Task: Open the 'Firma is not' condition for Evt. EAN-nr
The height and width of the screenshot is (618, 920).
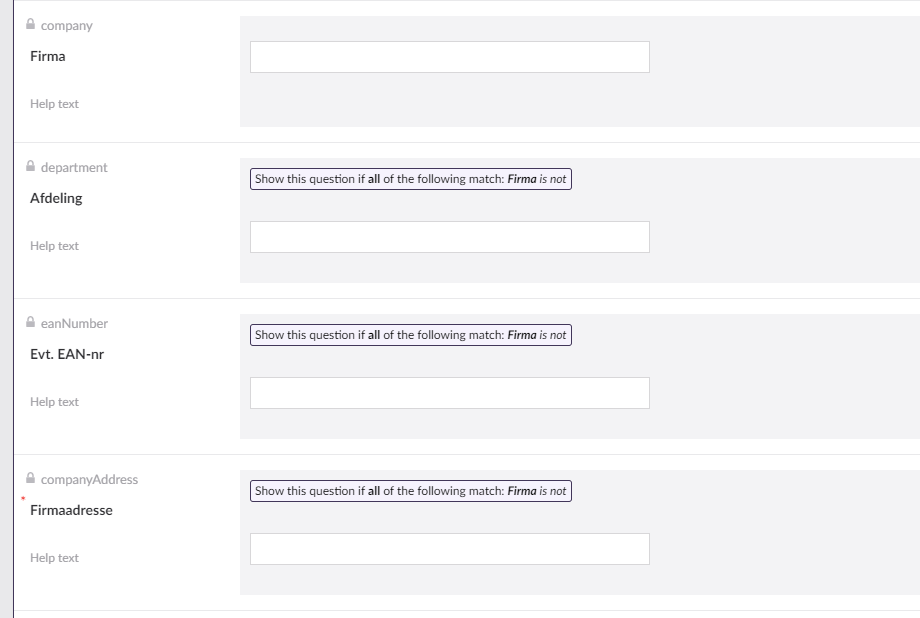Action: (x=410, y=335)
